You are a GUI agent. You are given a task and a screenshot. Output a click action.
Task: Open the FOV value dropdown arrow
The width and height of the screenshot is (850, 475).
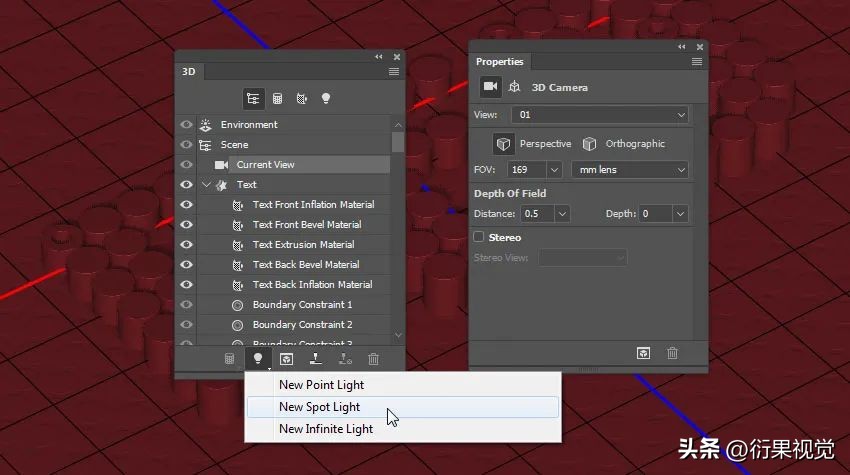click(x=554, y=170)
